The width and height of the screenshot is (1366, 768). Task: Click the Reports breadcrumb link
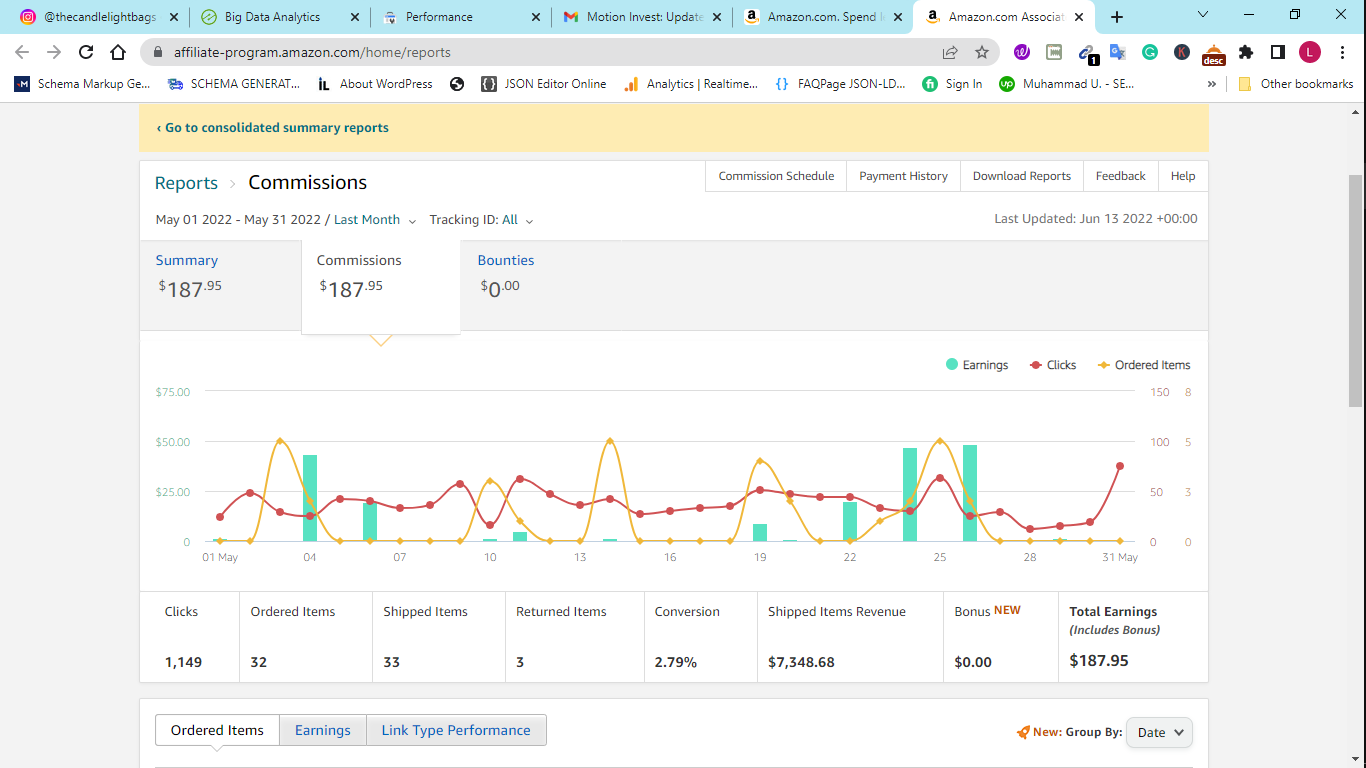[x=186, y=183]
